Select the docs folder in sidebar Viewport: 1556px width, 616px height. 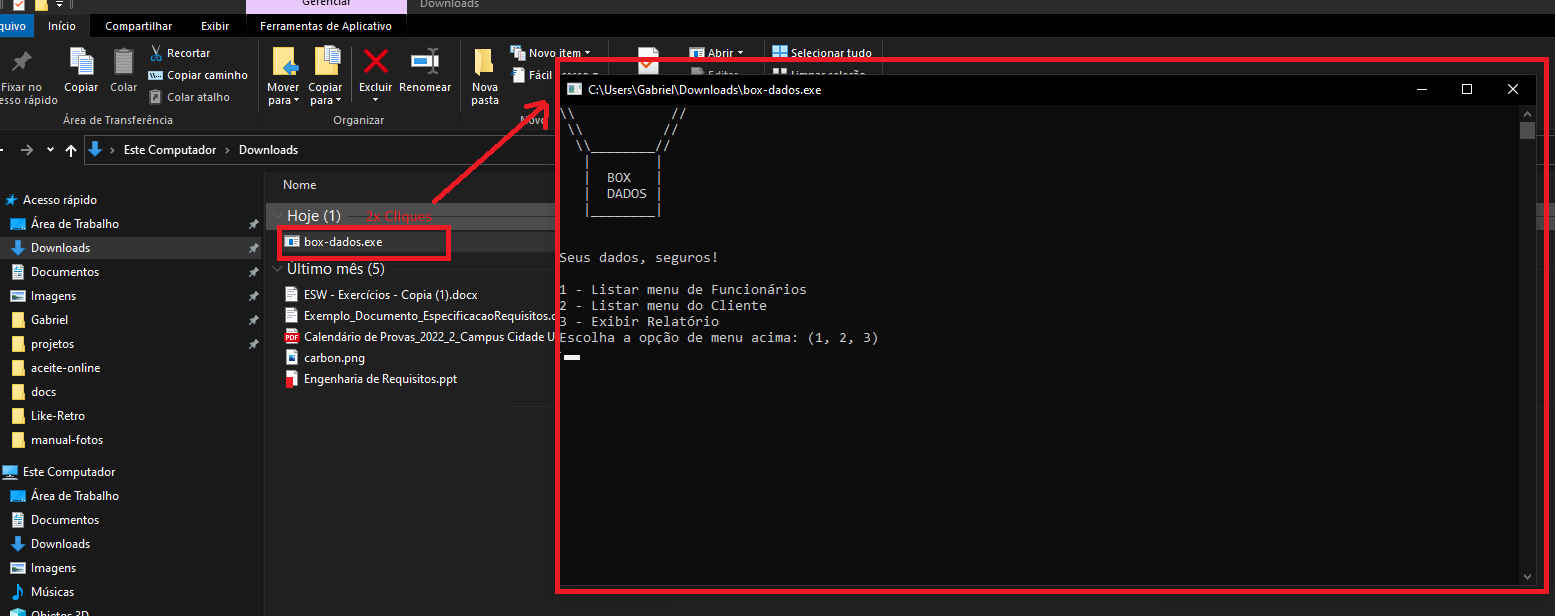pyautogui.click(x=34, y=392)
